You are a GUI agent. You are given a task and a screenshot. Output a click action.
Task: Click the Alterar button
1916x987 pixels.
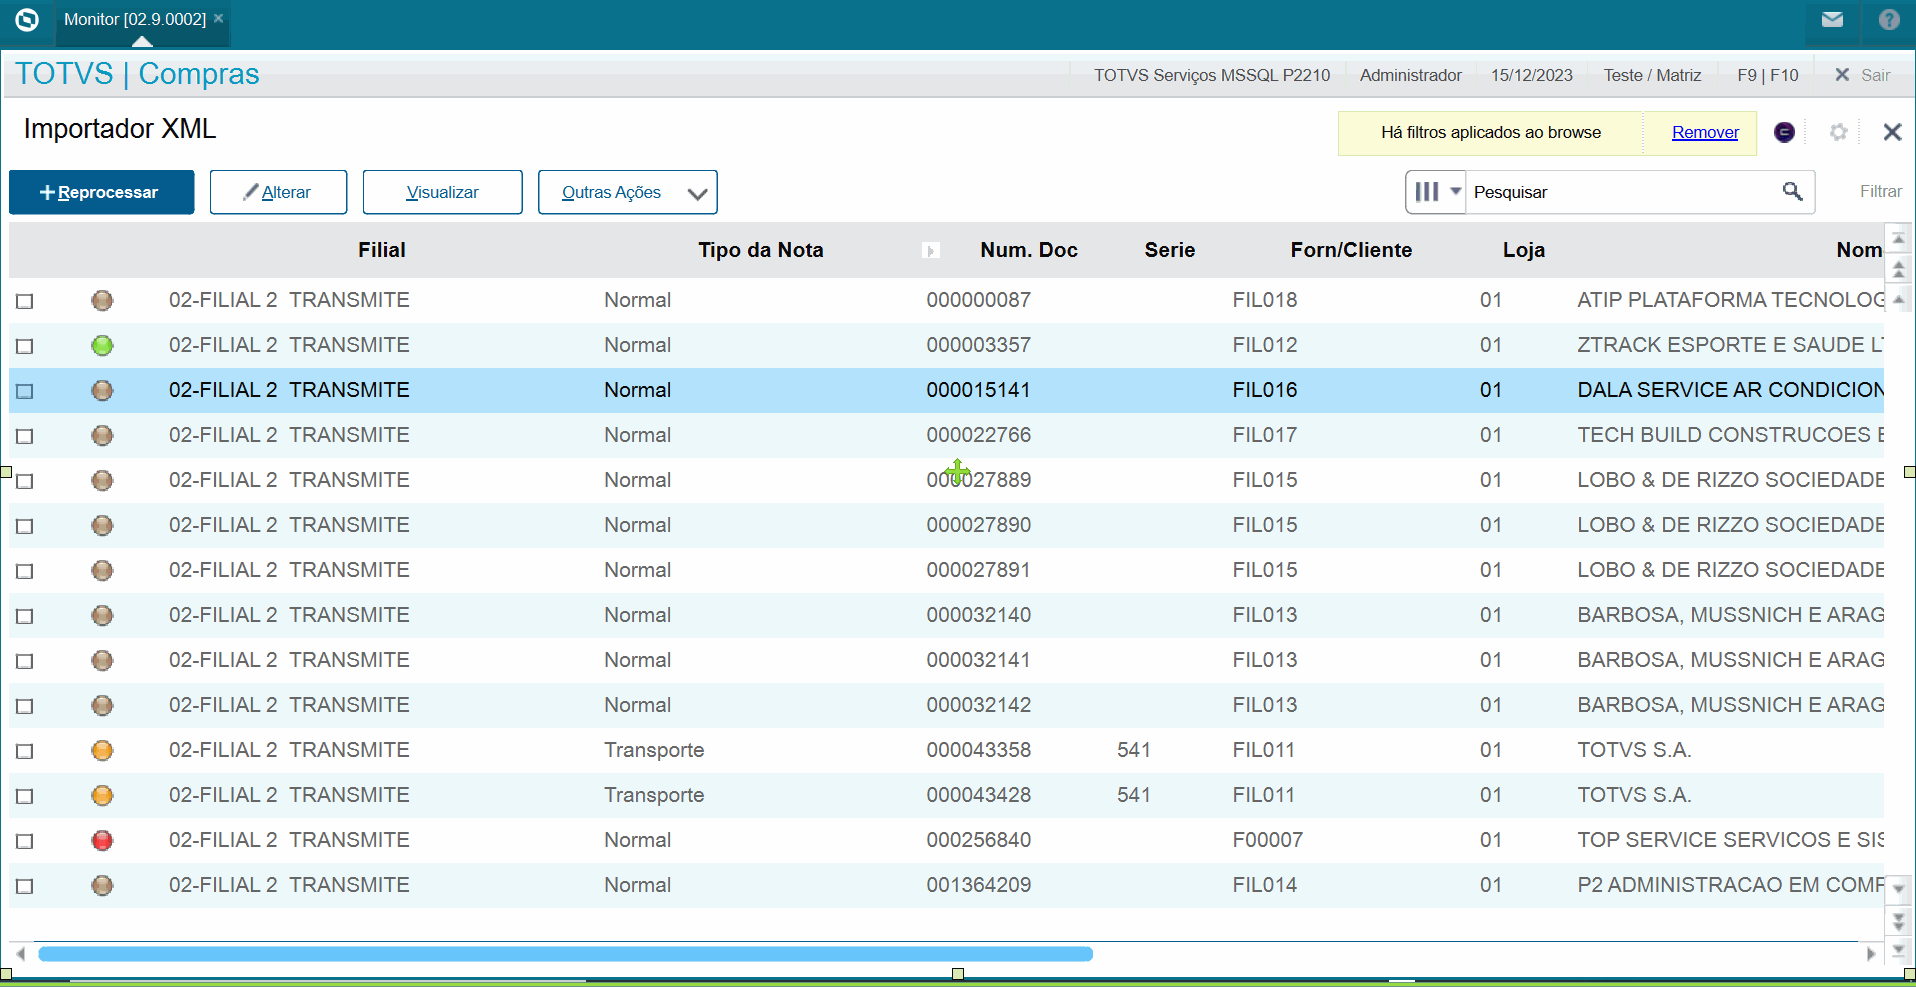pos(278,192)
